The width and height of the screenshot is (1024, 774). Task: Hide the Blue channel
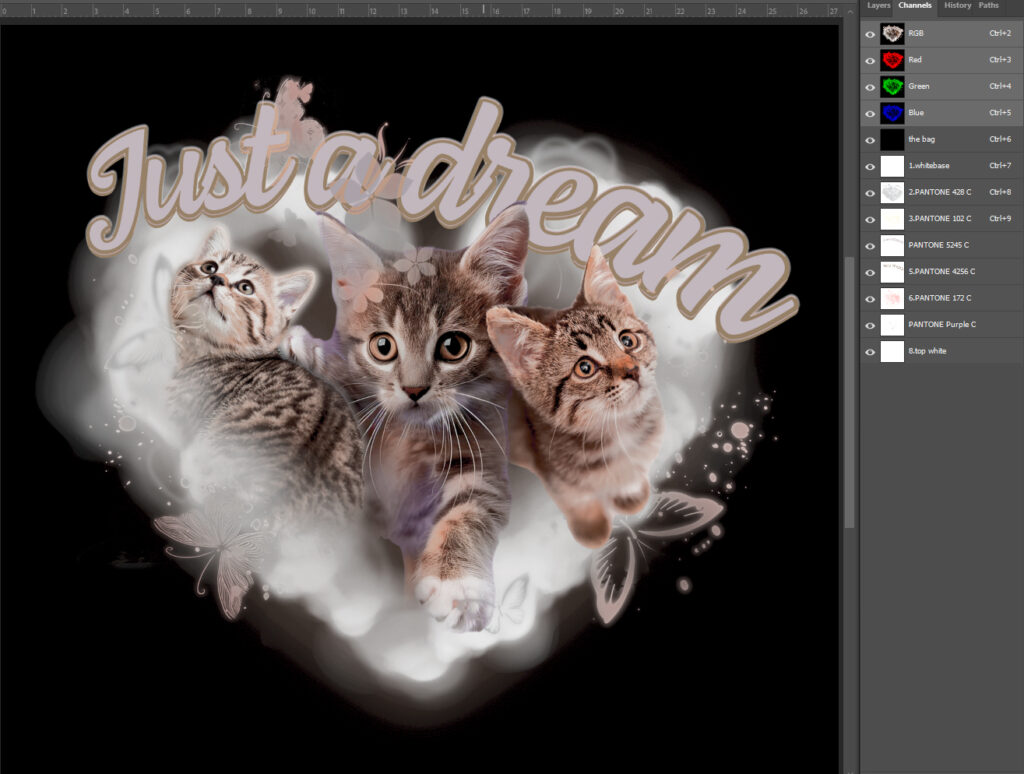871,112
